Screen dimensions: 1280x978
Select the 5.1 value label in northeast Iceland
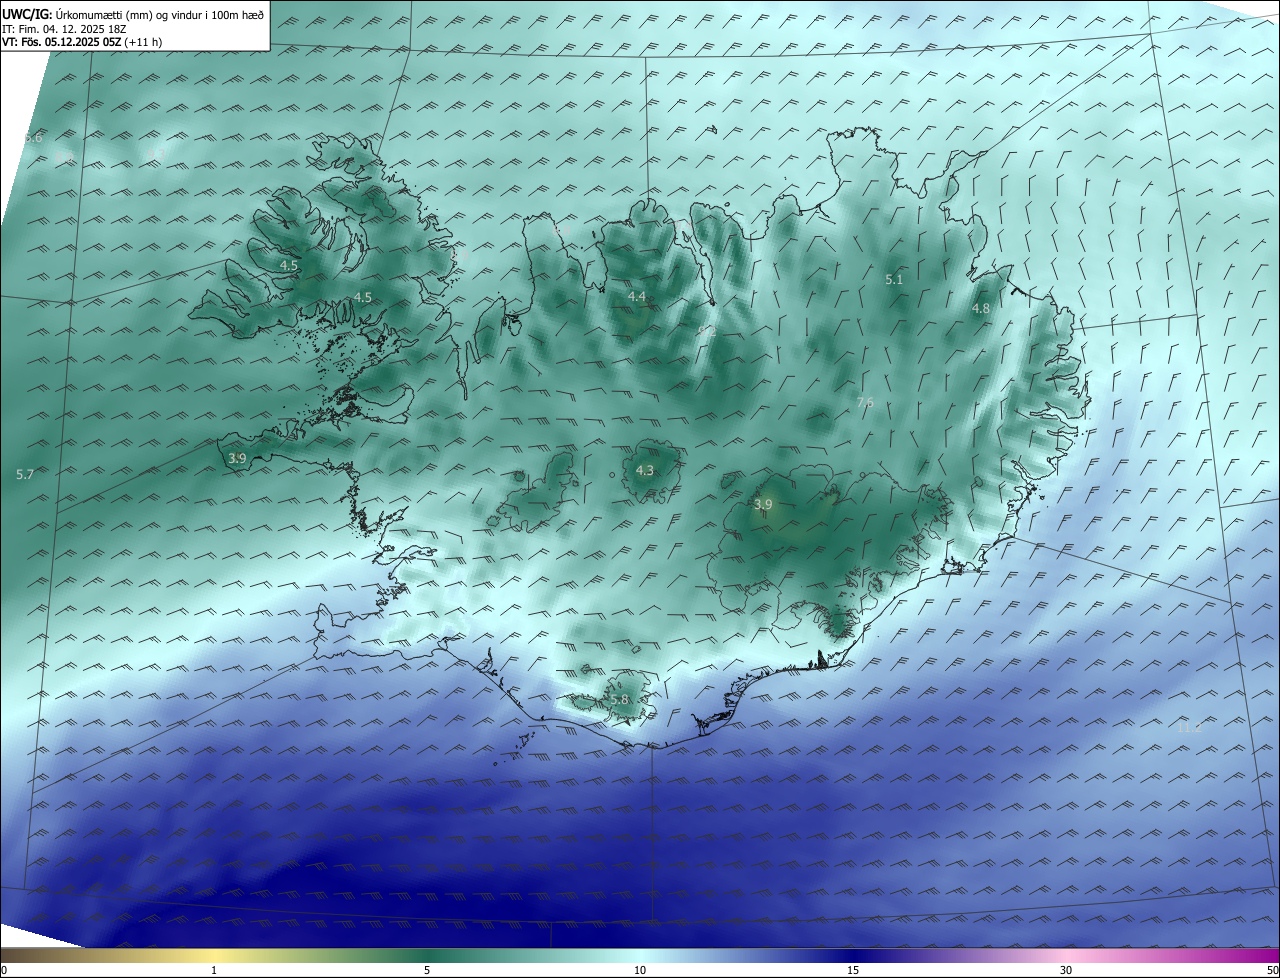[894, 280]
